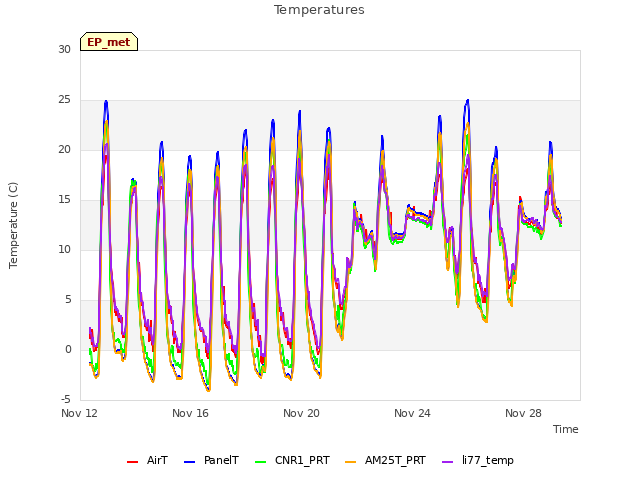Viewport: 640px width, 480px height.
Task: Click the 25 y-axis tick label
Action: [x=64, y=100]
